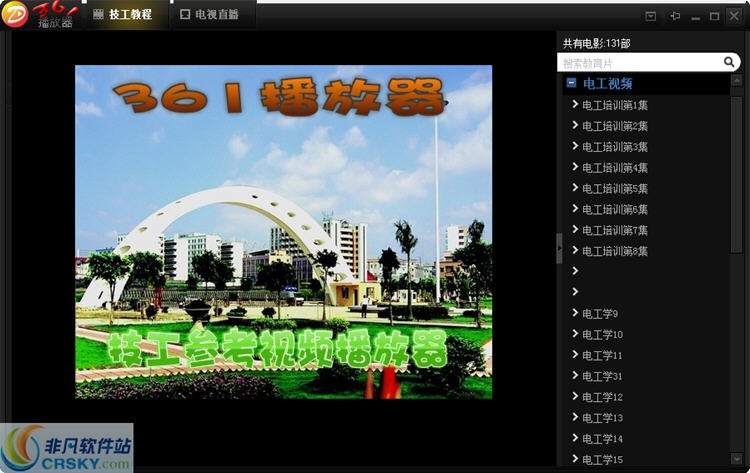Expand chevron beside 电工培训第3集

point(575,145)
